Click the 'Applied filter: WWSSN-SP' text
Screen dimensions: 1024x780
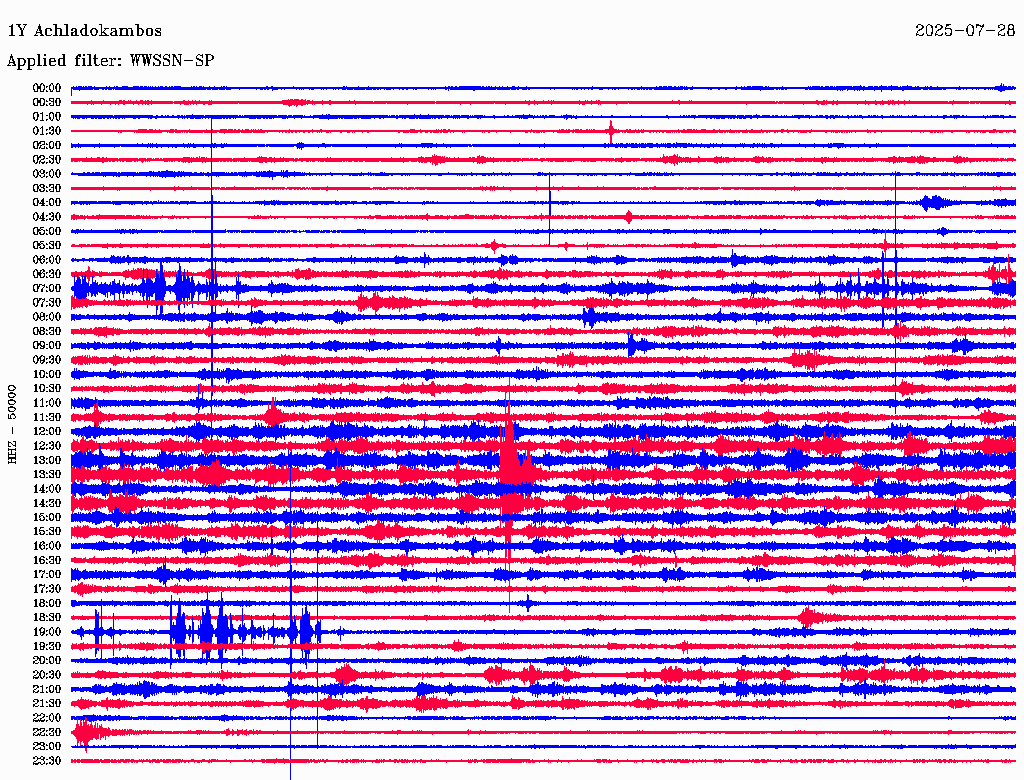(x=110, y=61)
